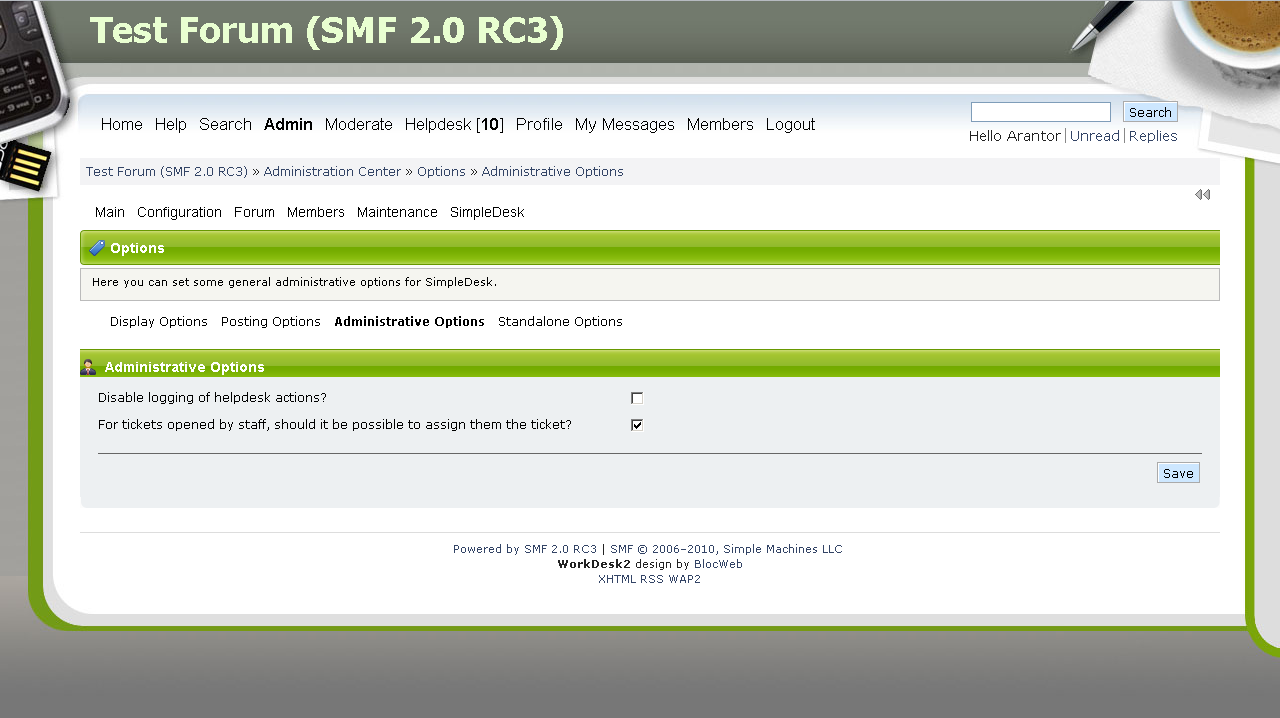The image size is (1280, 718).
Task: Open the Admin menu item
Action: pyautogui.click(x=288, y=124)
